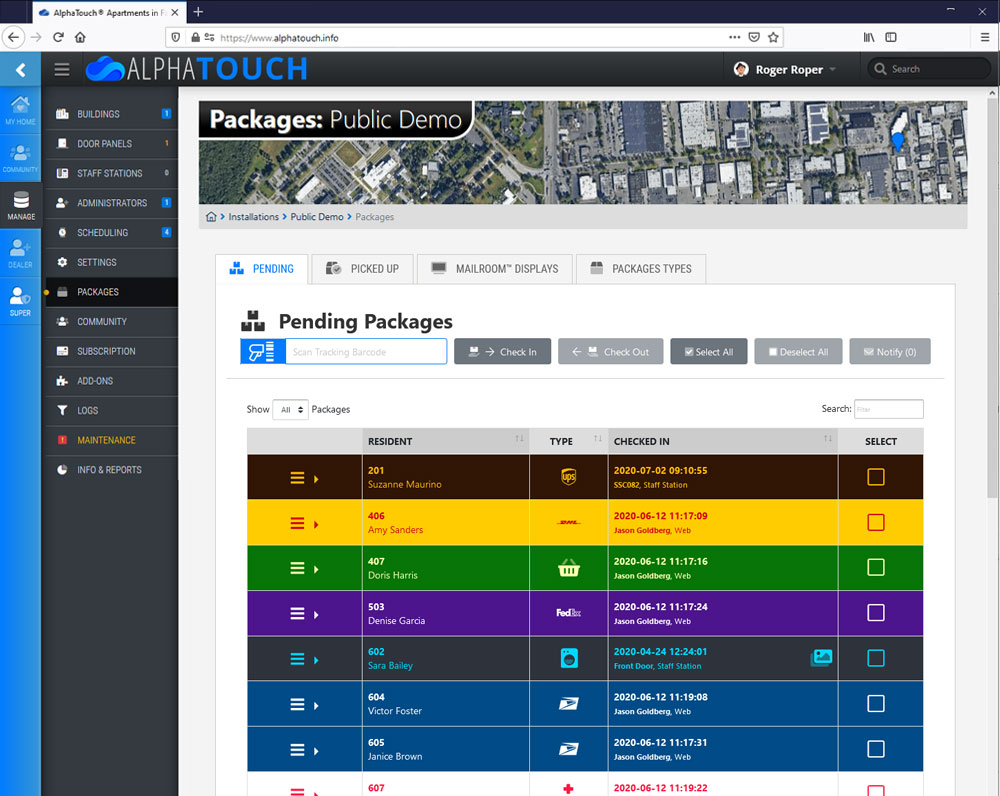This screenshot has width=1000, height=796.
Task: Focus the table Search filter field
Action: [x=888, y=409]
